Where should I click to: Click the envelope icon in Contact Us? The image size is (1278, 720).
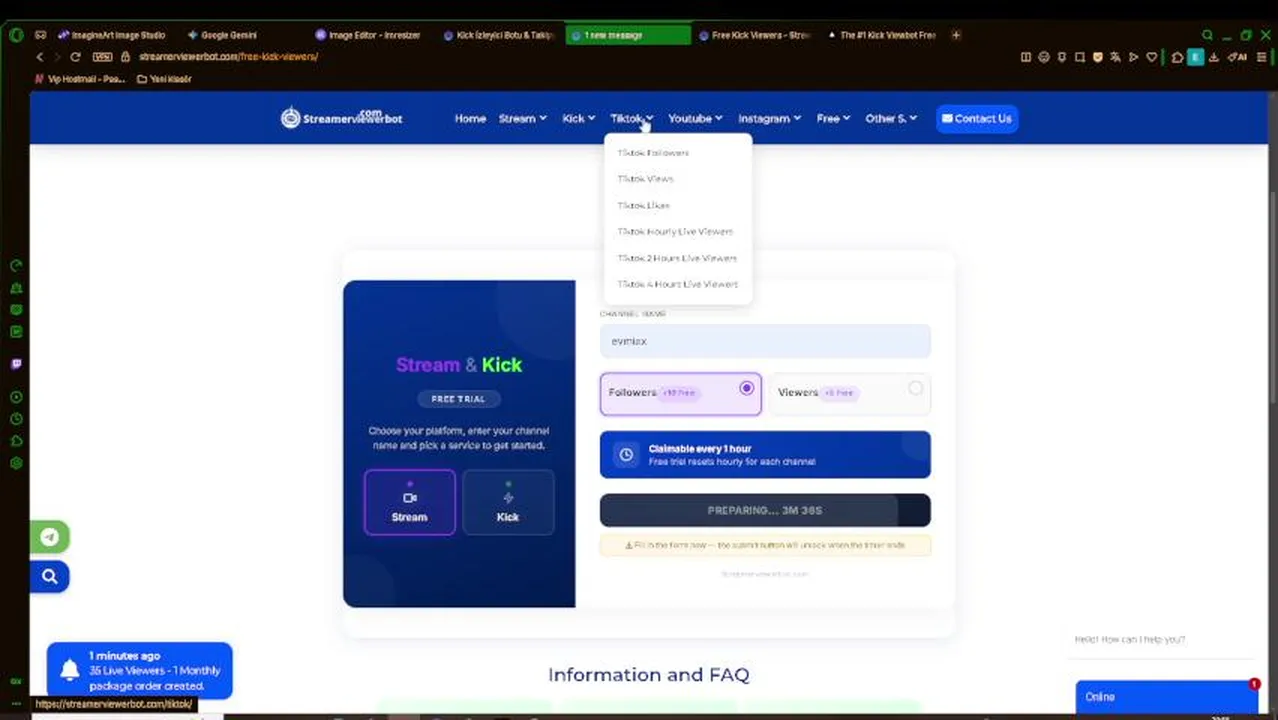947,118
